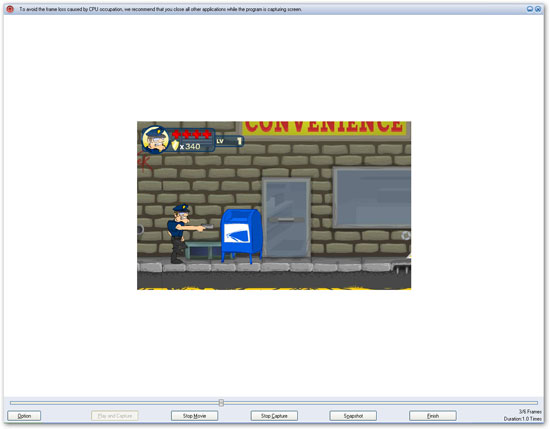This screenshot has width=550, height=429.
Task: Click the Stop Capture button
Action: click(274, 416)
